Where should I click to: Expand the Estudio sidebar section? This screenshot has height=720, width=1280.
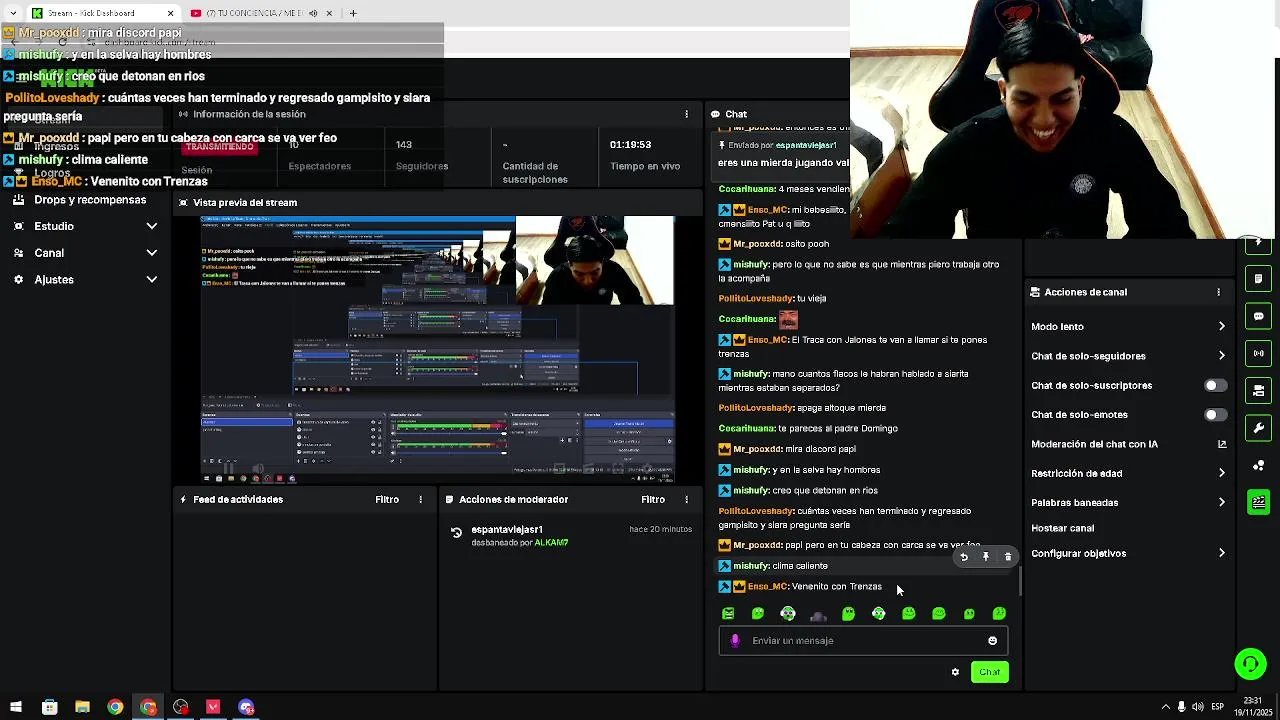coord(151,226)
